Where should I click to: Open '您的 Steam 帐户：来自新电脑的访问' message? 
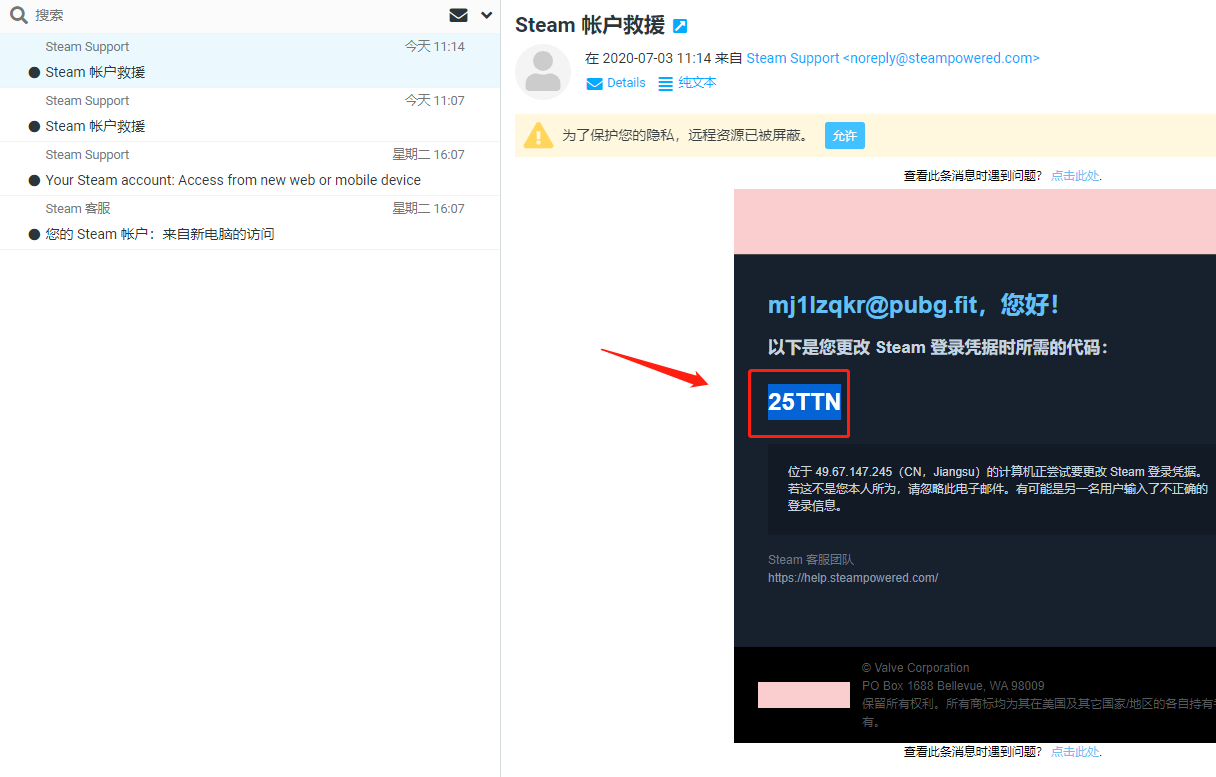[250, 222]
